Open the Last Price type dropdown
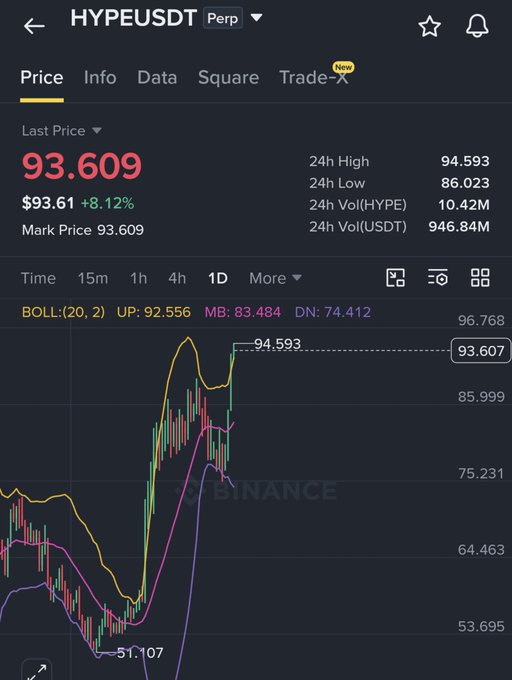Viewport: 512px width, 680px height. pos(97,130)
